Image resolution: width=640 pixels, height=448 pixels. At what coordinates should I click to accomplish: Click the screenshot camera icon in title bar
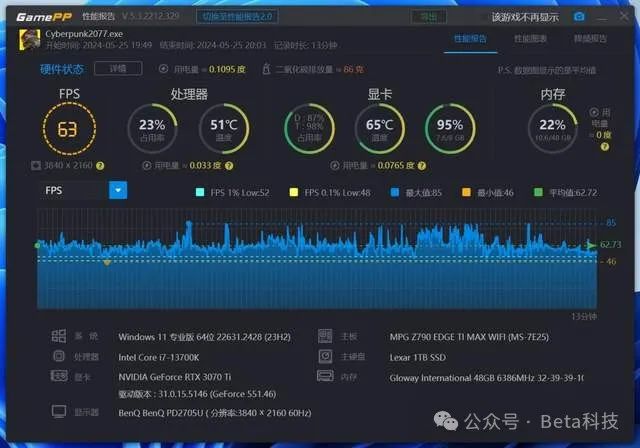tap(579, 16)
